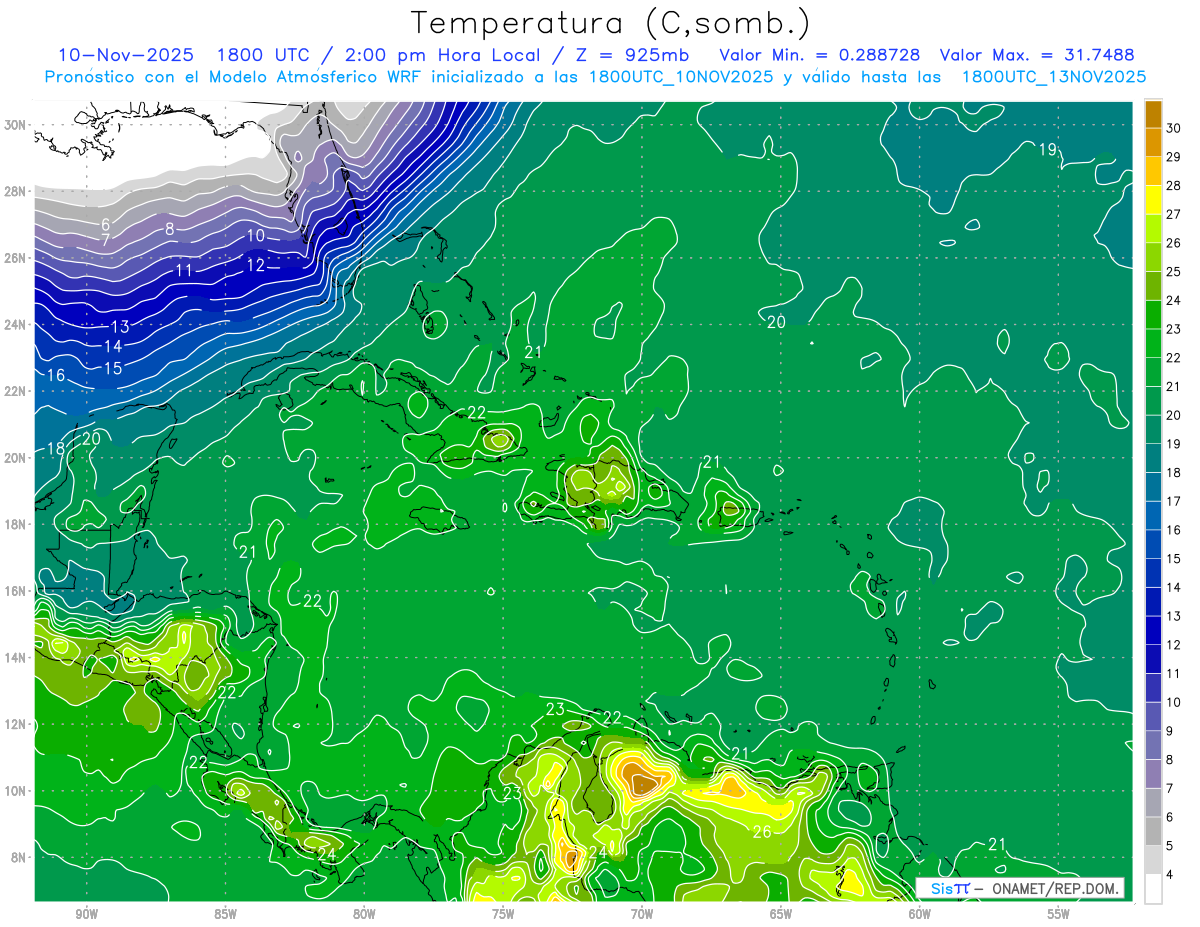
Task: Click the 1800UTC_13NOV2025 valid-until time
Action: [x=1053, y=77]
